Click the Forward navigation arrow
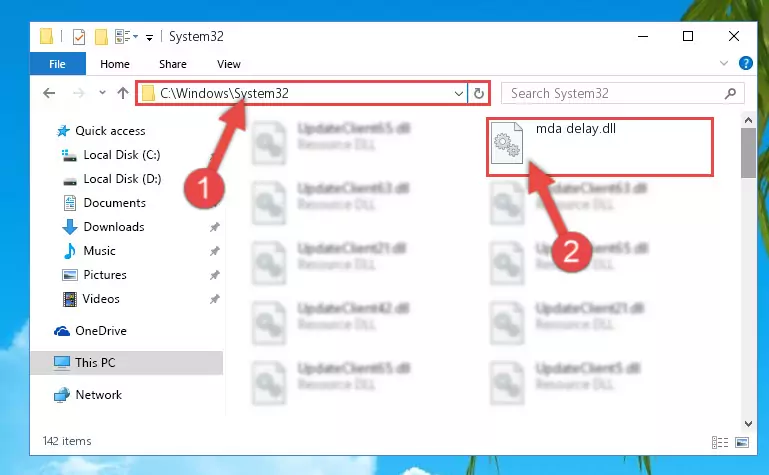The height and width of the screenshot is (475, 769). tap(78, 93)
